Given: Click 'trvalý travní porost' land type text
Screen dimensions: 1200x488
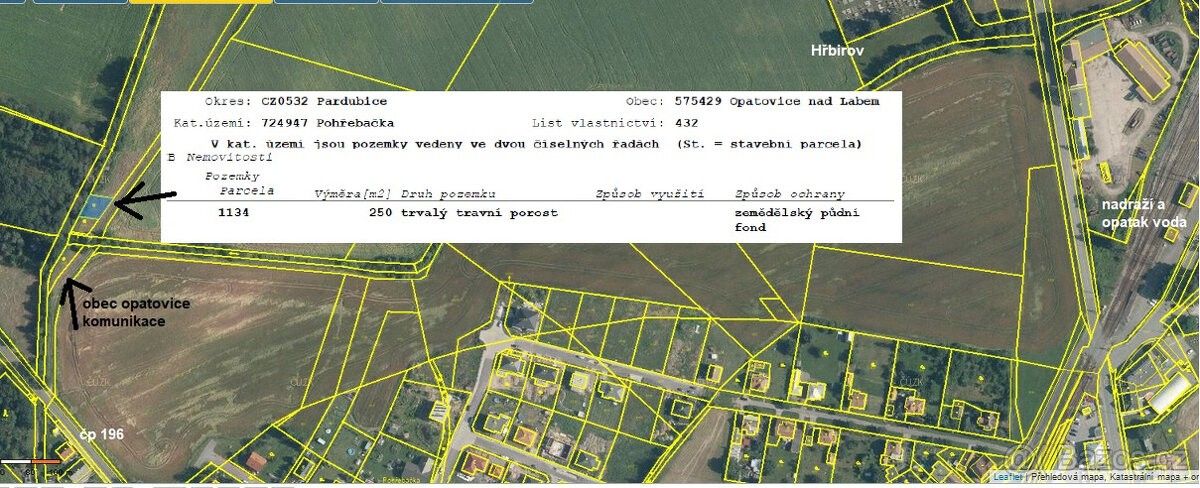Looking at the screenshot, I should pyautogui.click(x=478, y=213).
